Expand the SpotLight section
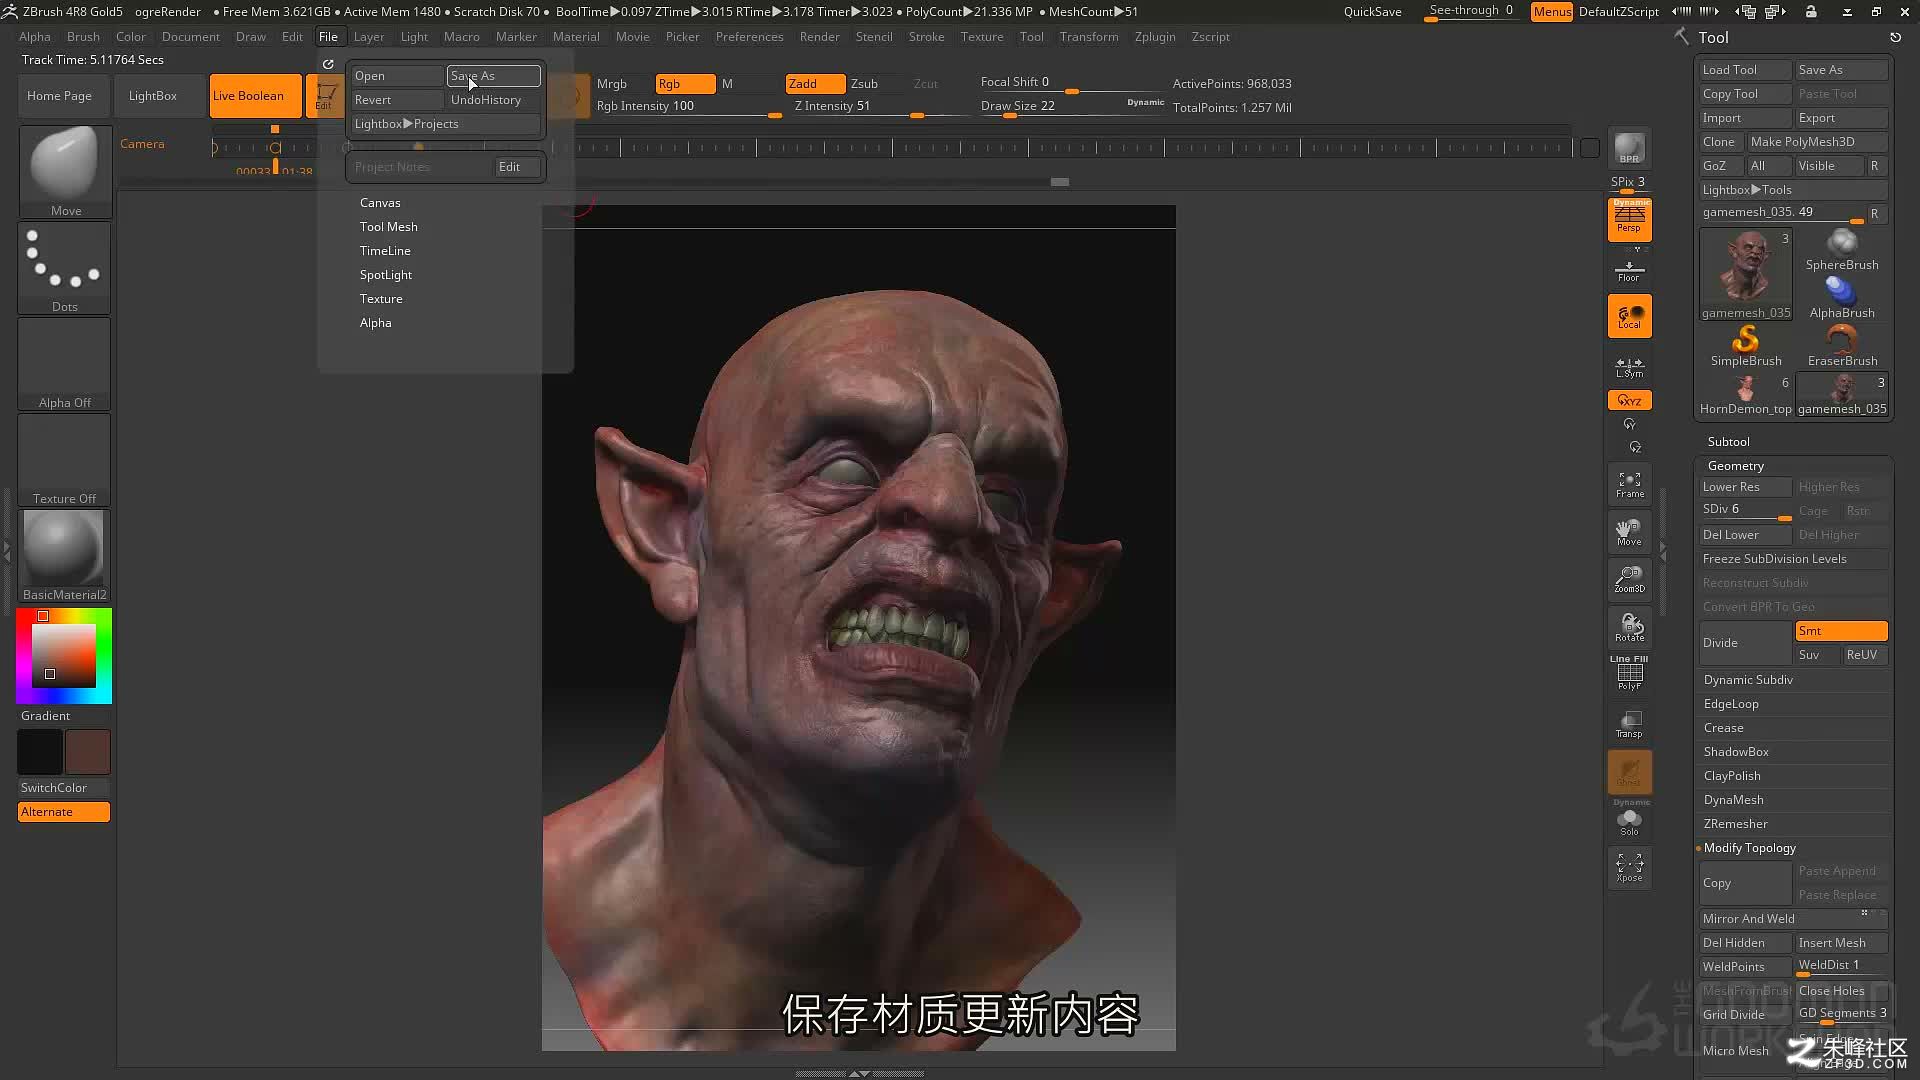The image size is (1920, 1080). pos(386,275)
